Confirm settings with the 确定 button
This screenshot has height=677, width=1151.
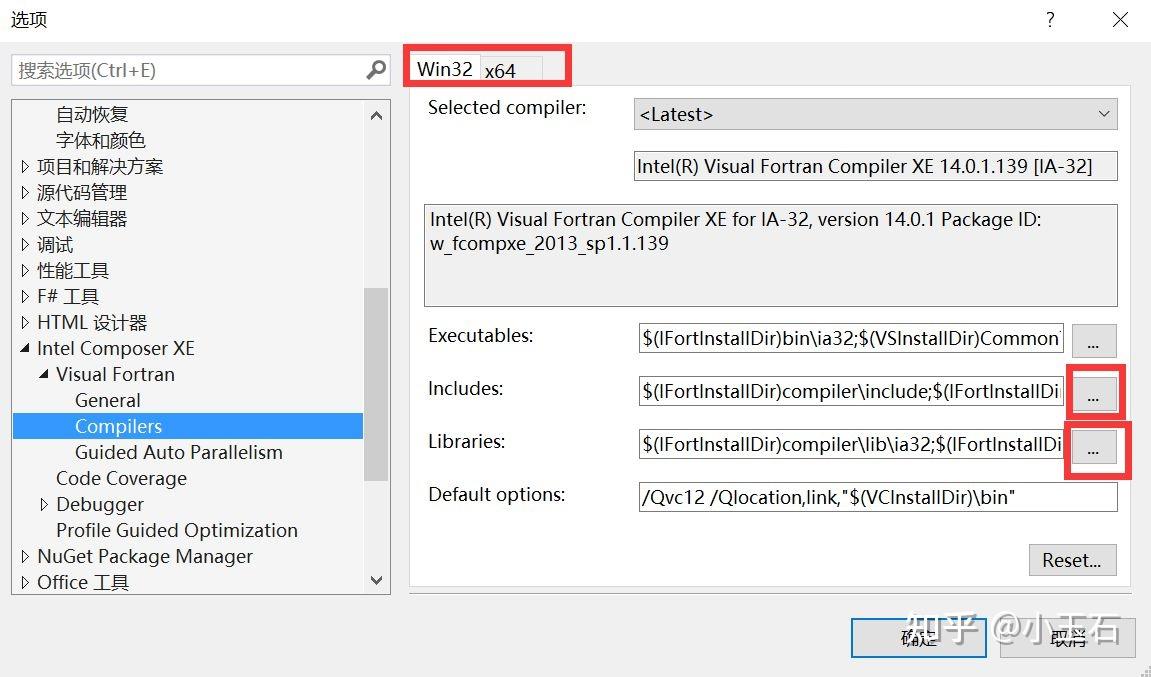(x=917, y=637)
